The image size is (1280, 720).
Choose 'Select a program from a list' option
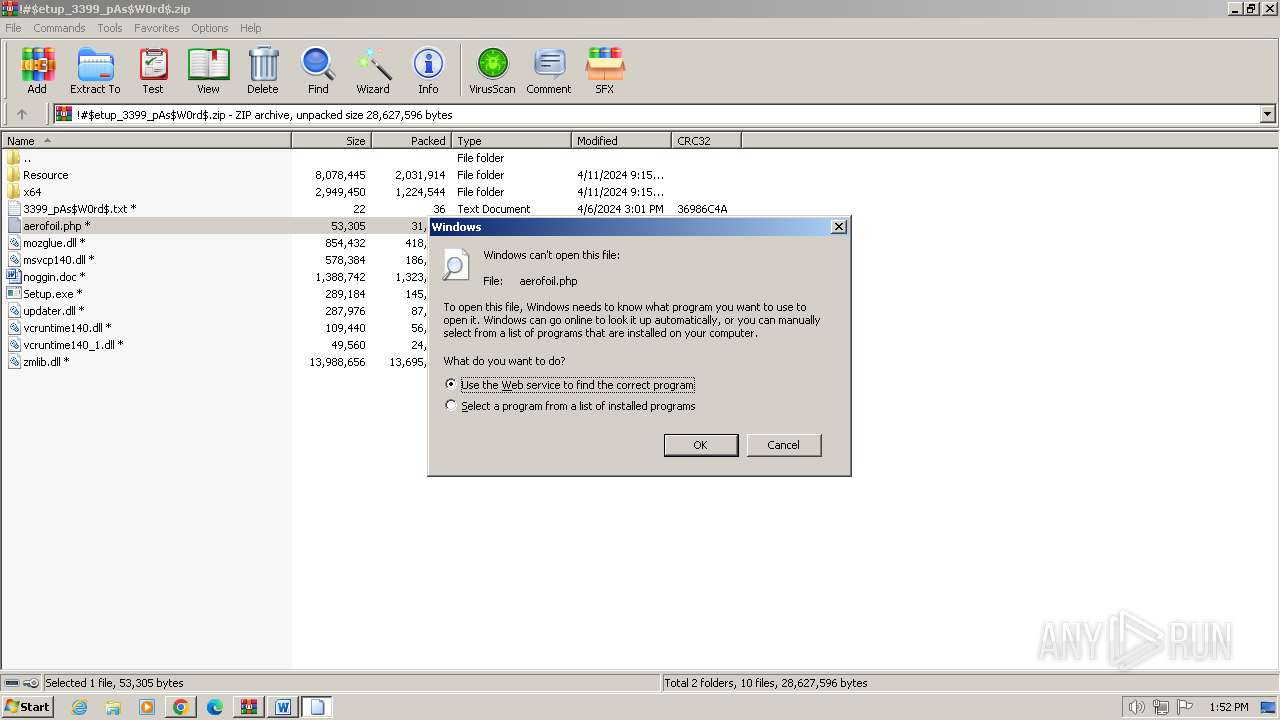(451, 406)
